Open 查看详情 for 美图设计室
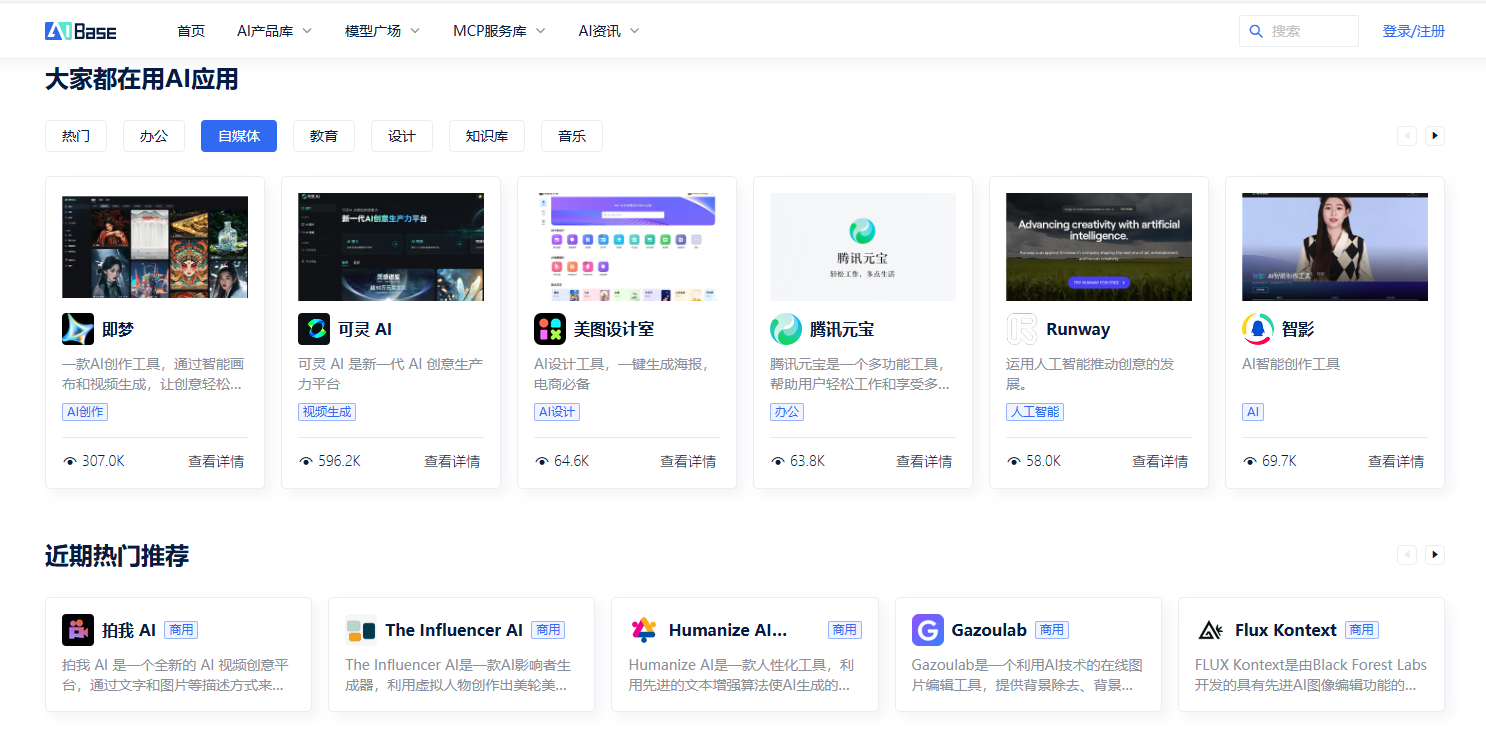1486x756 pixels. click(x=688, y=461)
